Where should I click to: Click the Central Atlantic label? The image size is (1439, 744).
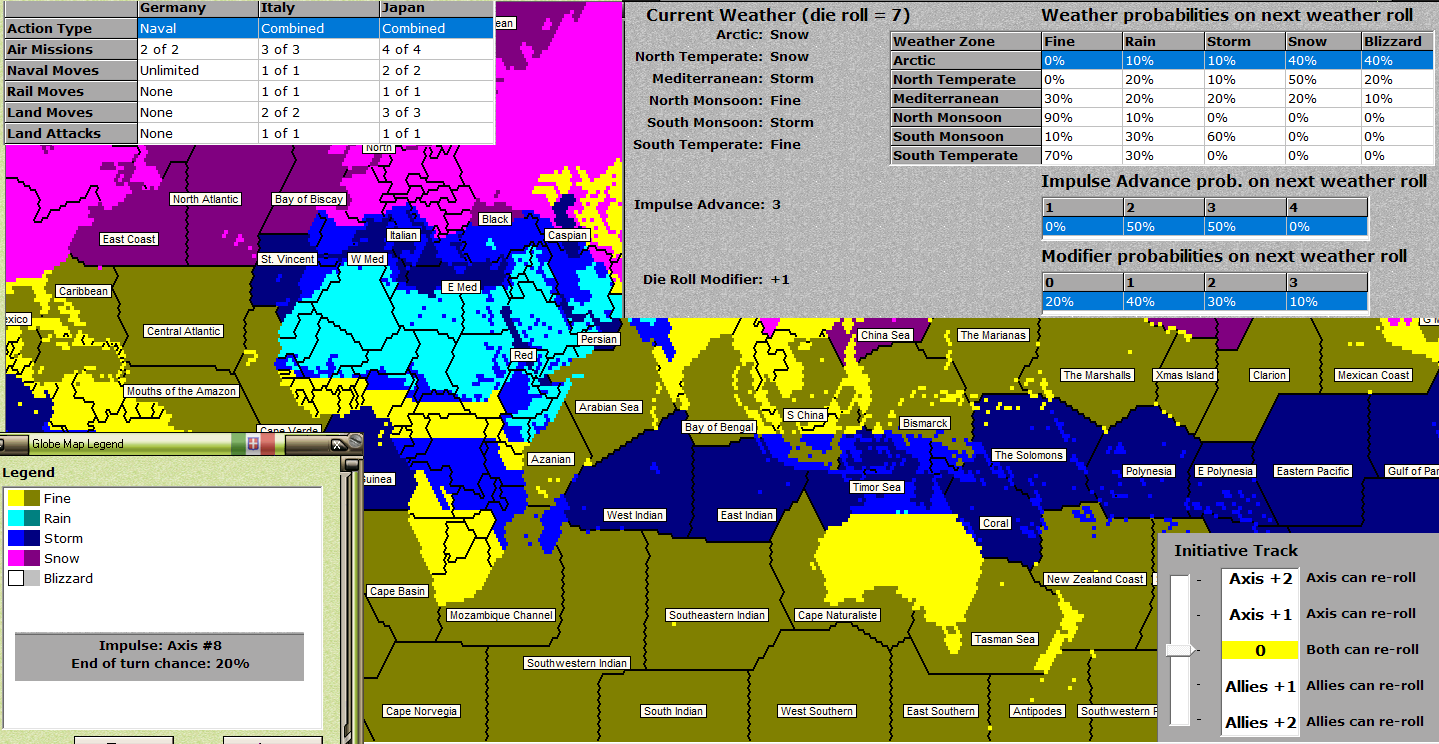[x=184, y=331]
